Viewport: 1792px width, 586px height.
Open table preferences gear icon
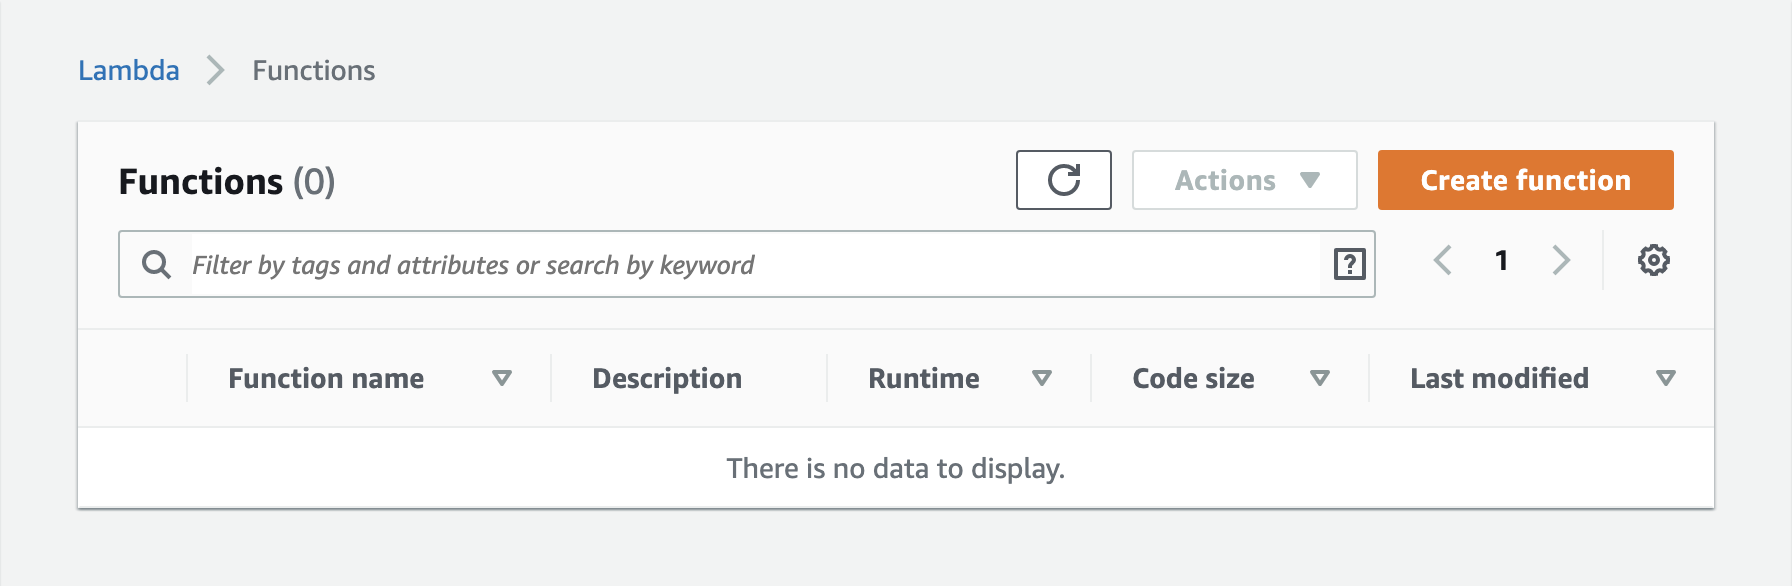(x=1653, y=261)
